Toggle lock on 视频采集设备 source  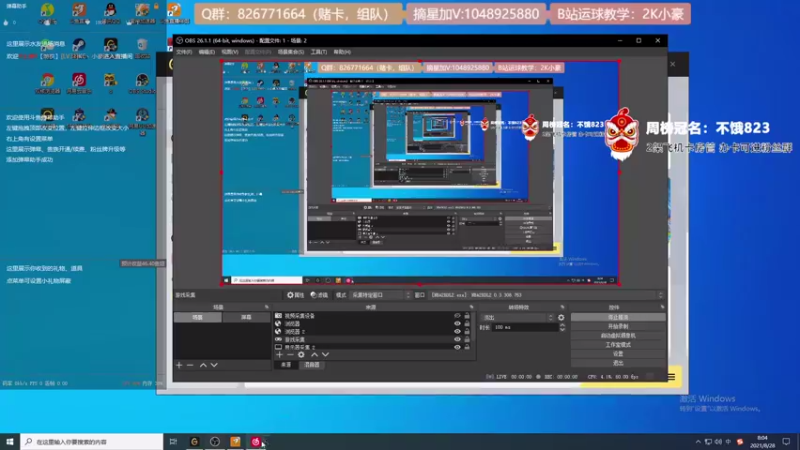[x=467, y=316]
